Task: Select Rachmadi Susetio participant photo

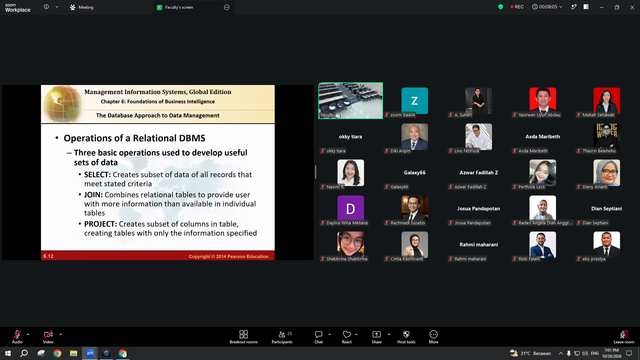Action: click(x=415, y=209)
